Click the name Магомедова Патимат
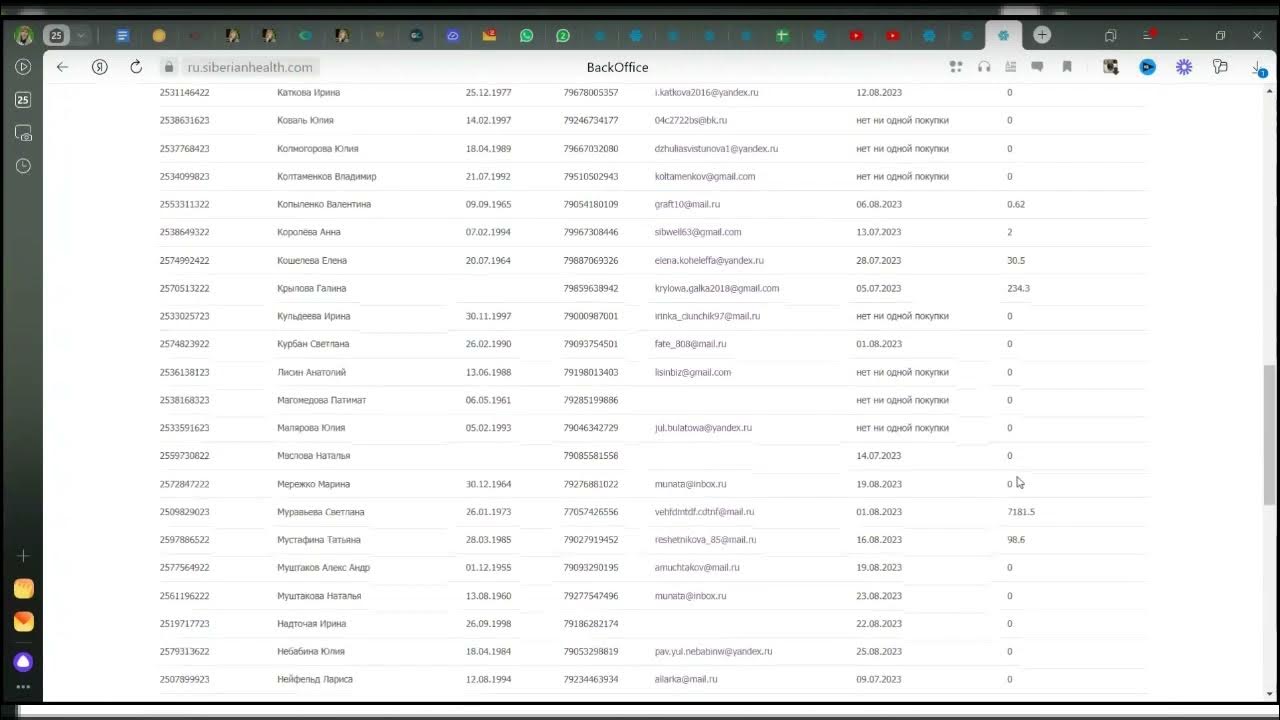The width and height of the screenshot is (1280, 720). (x=322, y=400)
